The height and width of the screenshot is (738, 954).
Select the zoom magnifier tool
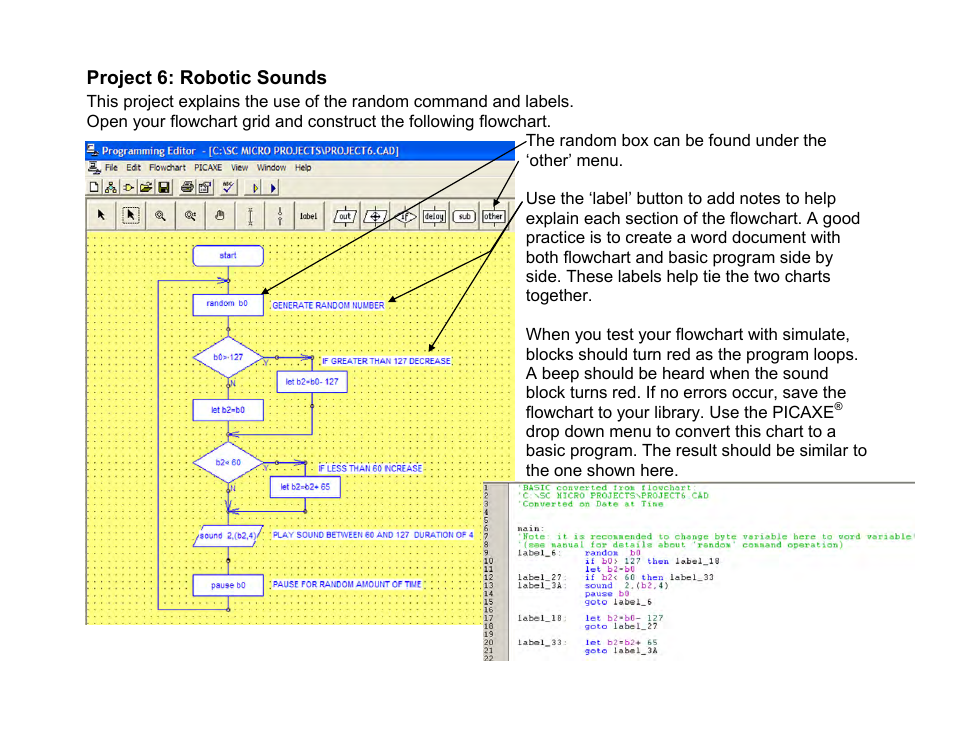point(160,215)
